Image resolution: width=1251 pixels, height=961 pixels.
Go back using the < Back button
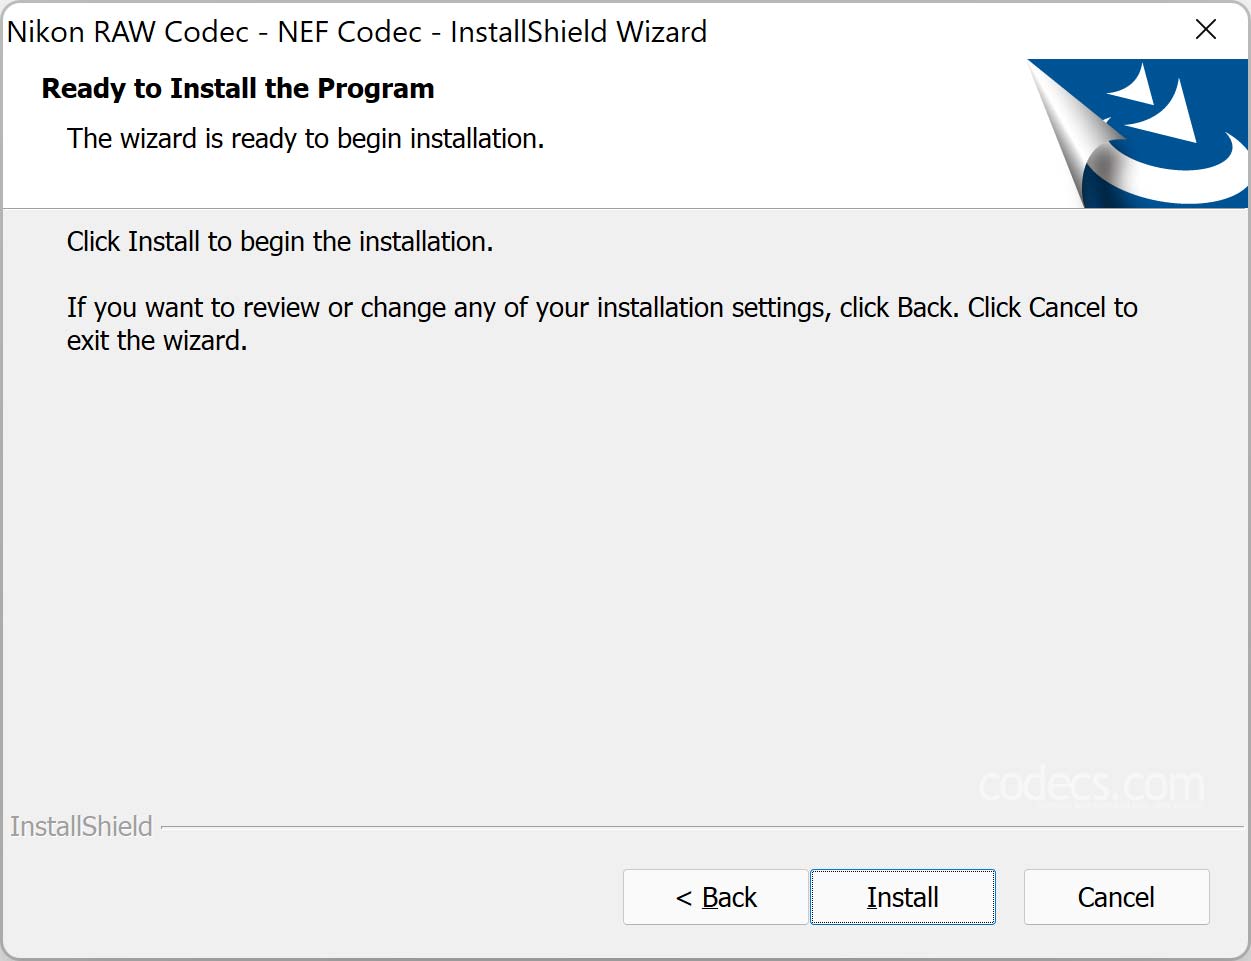coord(715,897)
